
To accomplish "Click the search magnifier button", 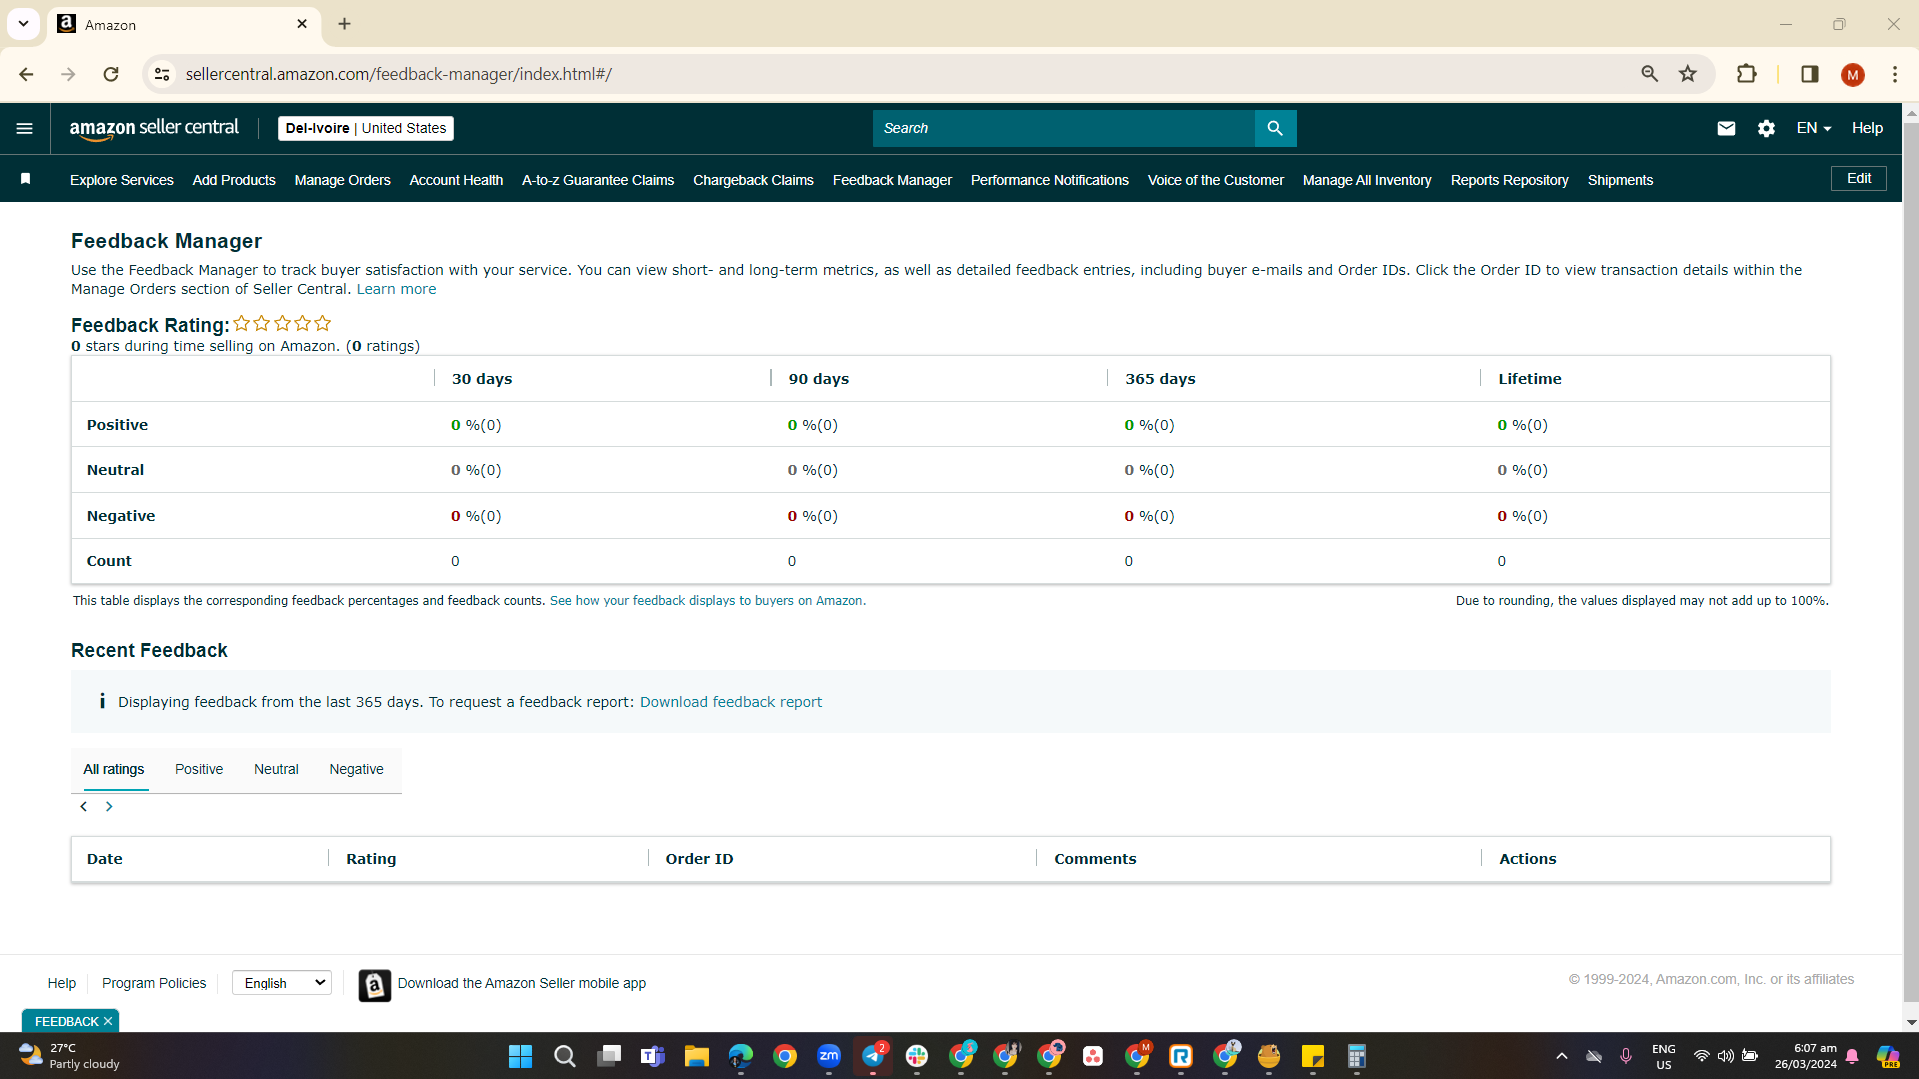I will coord(1275,128).
